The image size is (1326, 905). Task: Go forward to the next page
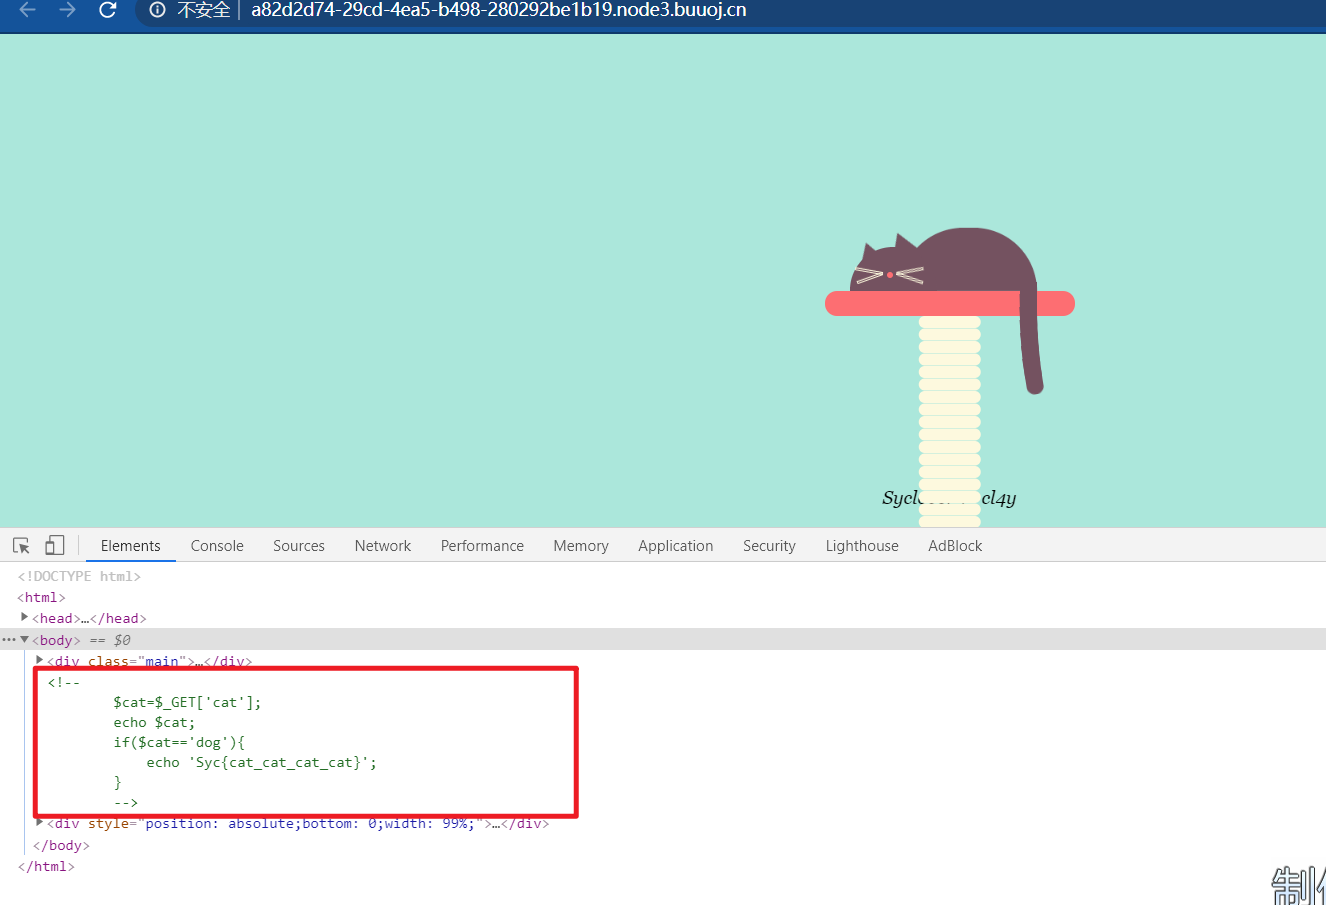67,10
